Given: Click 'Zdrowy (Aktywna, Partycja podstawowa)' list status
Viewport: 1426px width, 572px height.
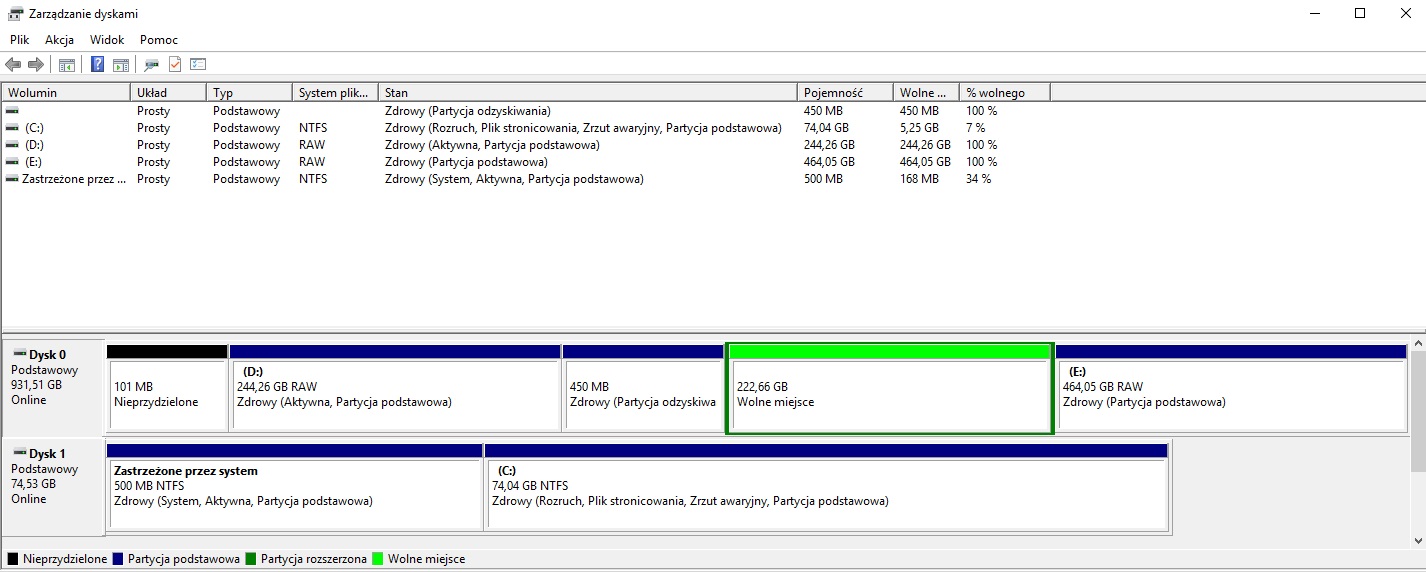Looking at the screenshot, I should [492, 145].
